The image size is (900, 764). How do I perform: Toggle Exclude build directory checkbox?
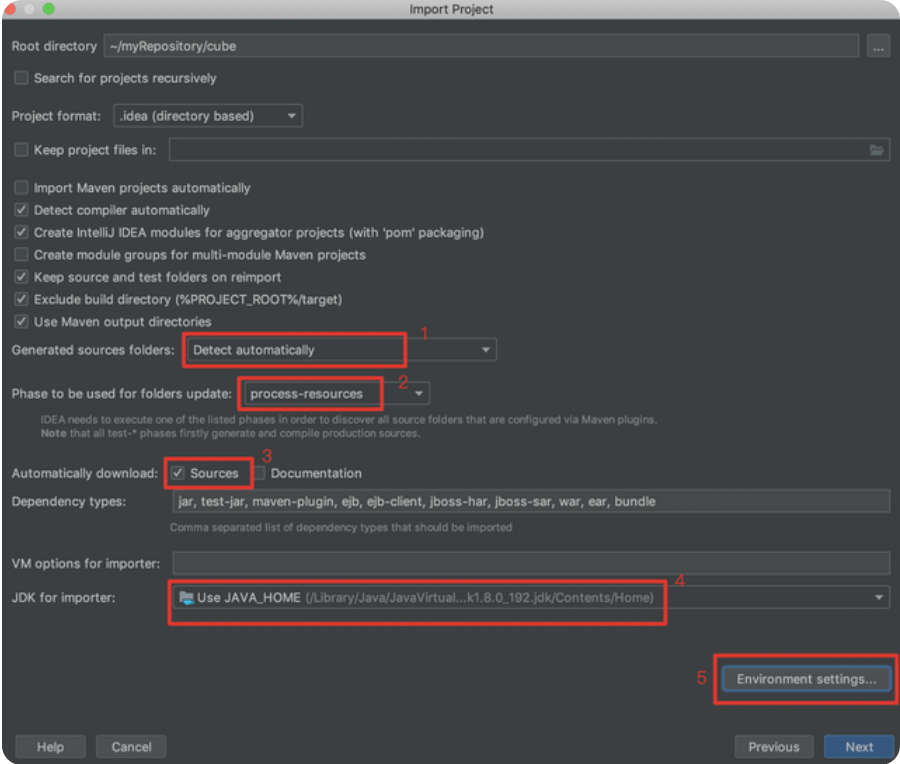tap(21, 299)
